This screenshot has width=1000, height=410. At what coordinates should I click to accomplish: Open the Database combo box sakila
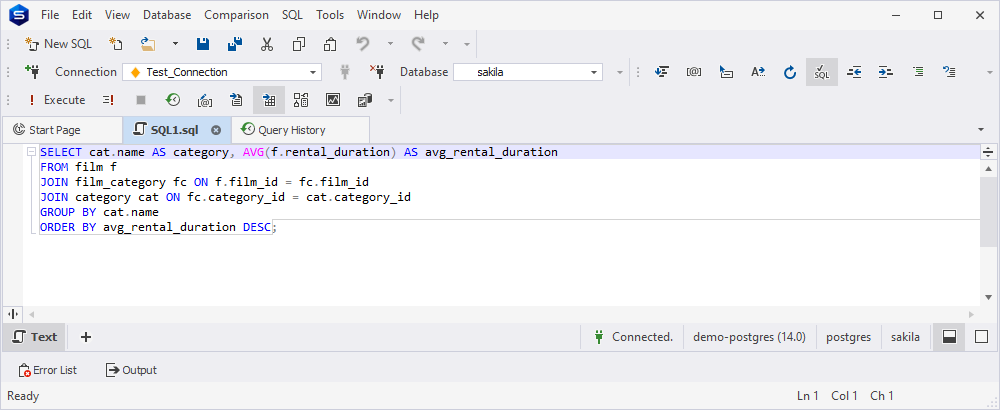point(528,72)
